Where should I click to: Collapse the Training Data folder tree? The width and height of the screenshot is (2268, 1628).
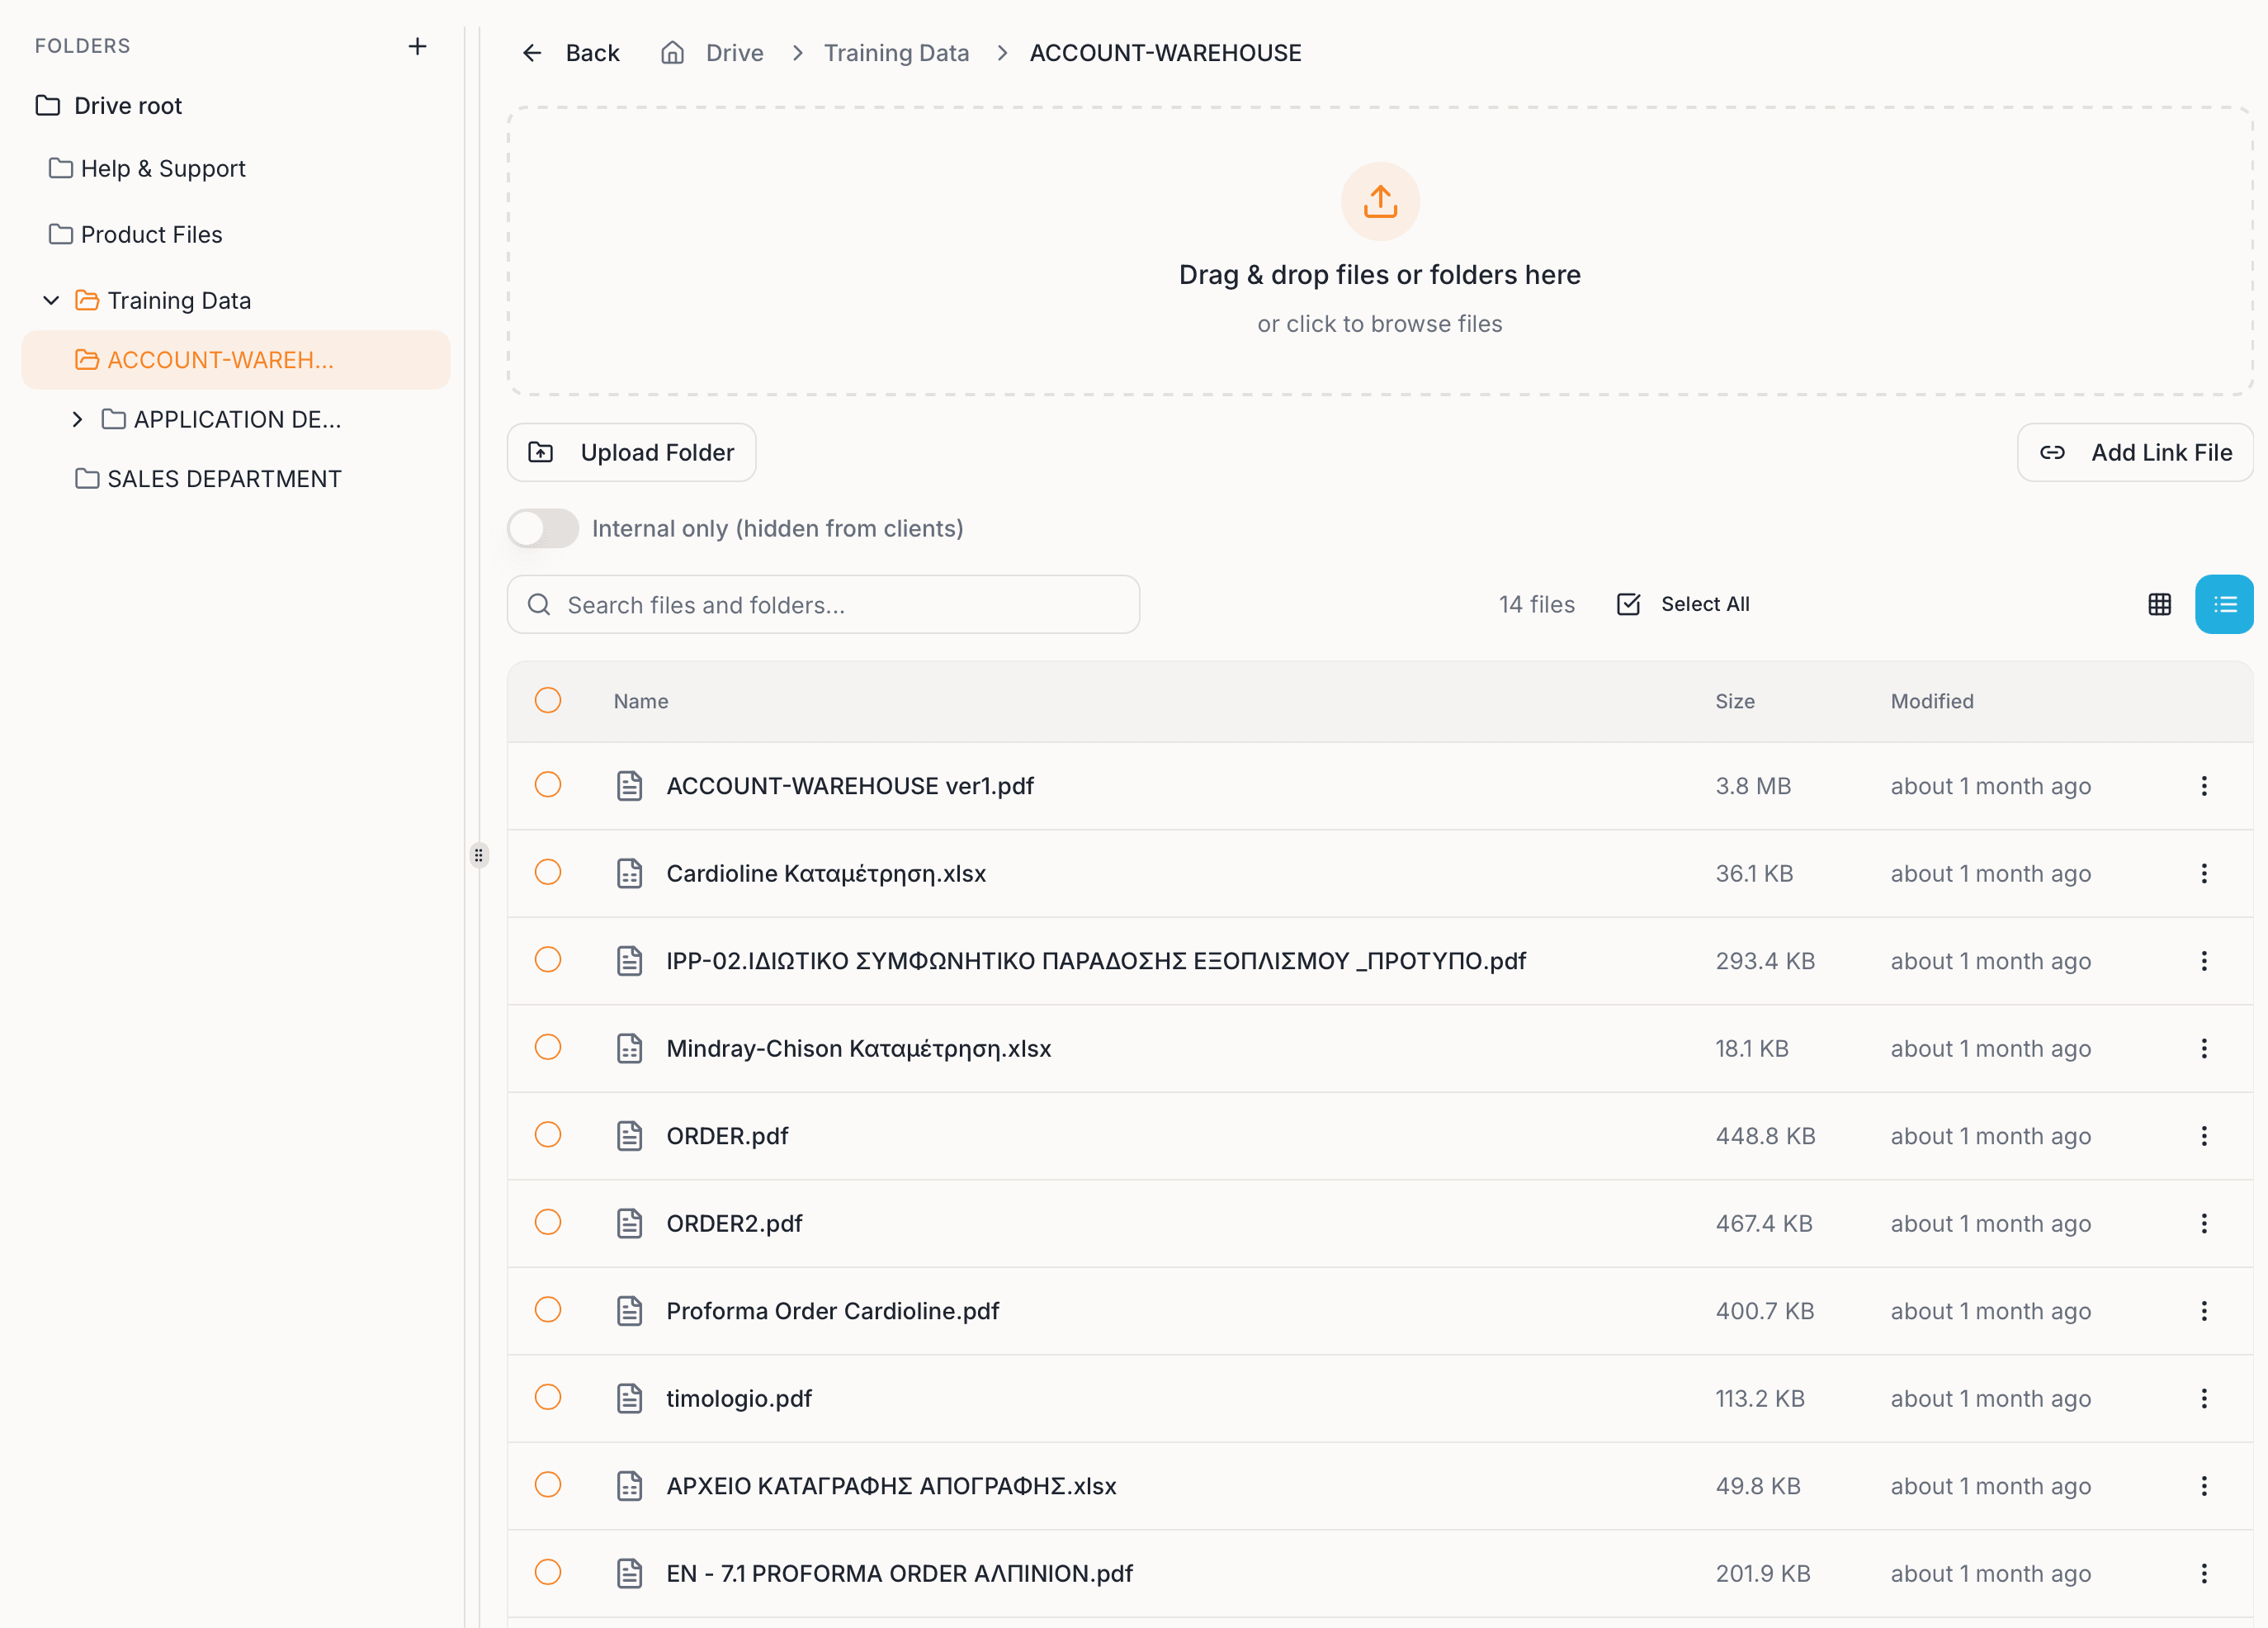point(51,300)
